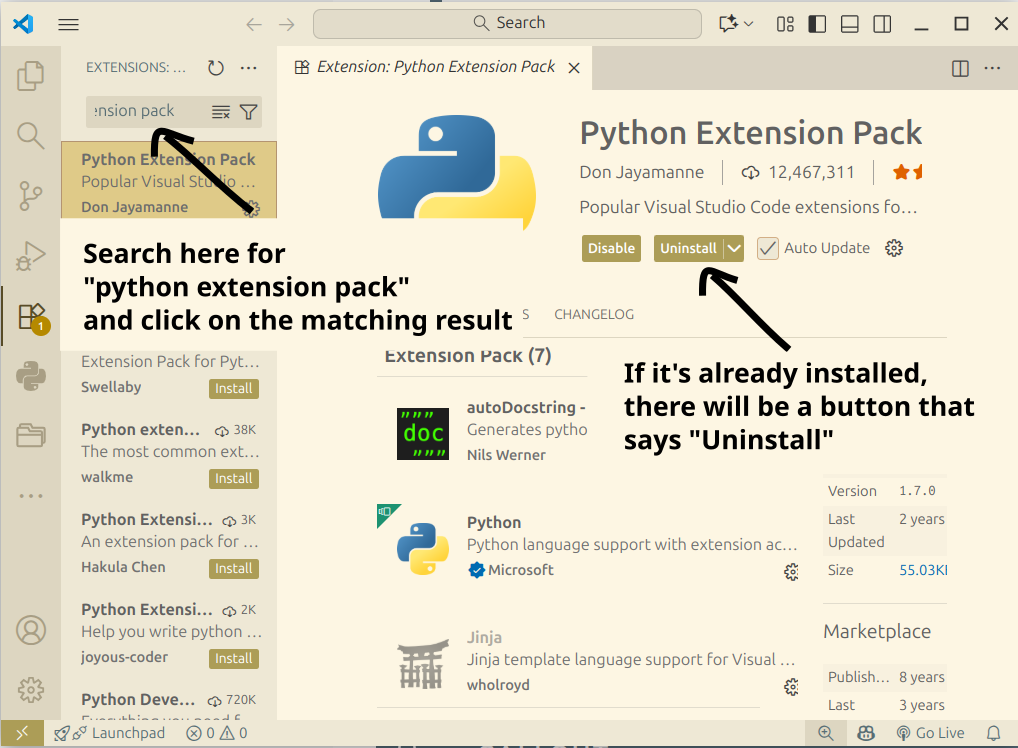Refresh the extensions list
1018x748 pixels.
(216, 68)
